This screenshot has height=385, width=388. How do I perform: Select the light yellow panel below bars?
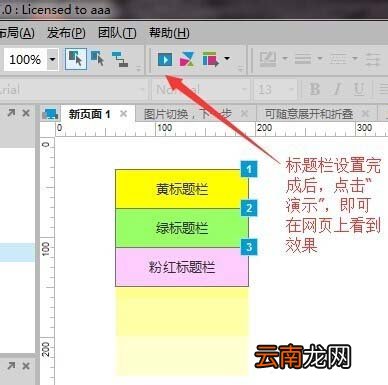(182, 331)
